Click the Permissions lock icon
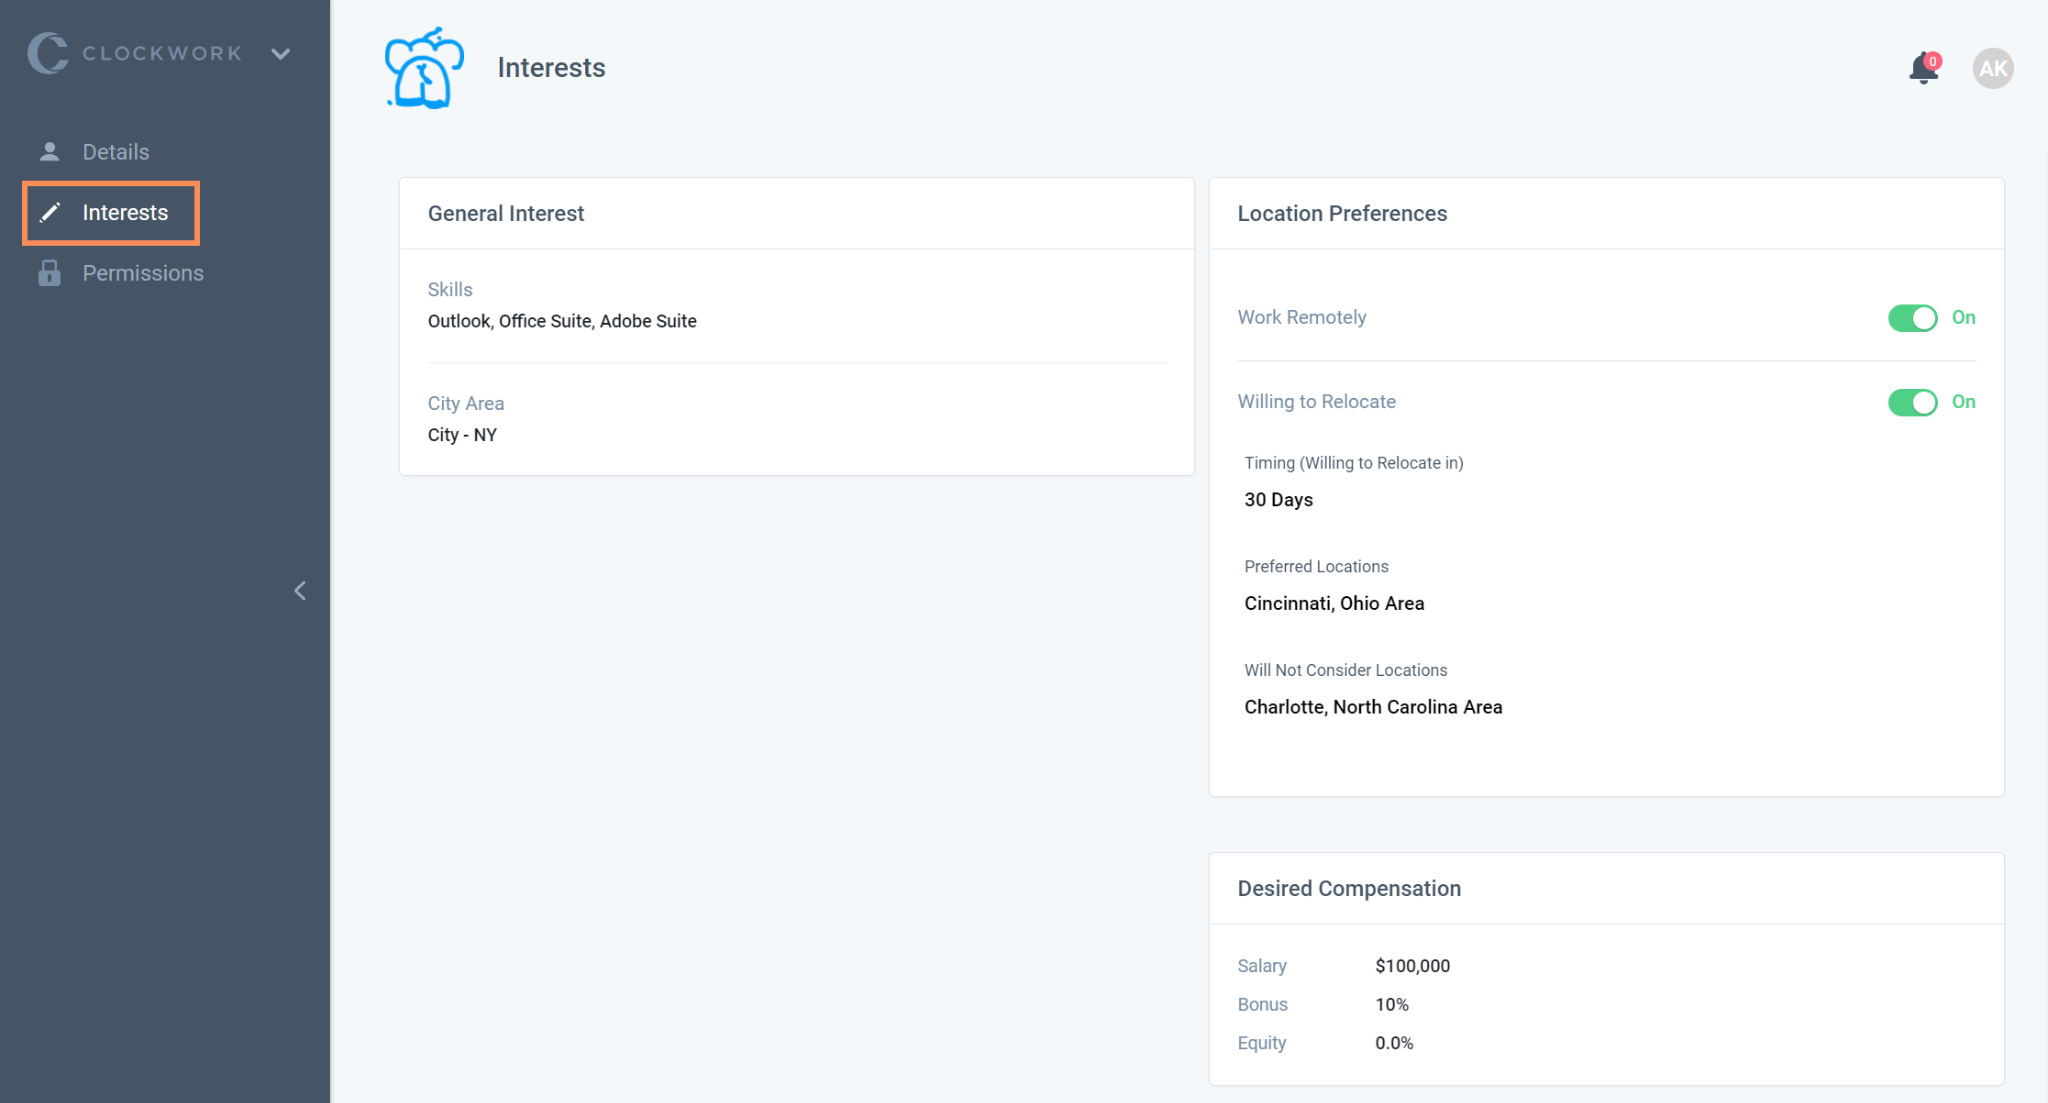The width and height of the screenshot is (2048, 1103). (49, 273)
